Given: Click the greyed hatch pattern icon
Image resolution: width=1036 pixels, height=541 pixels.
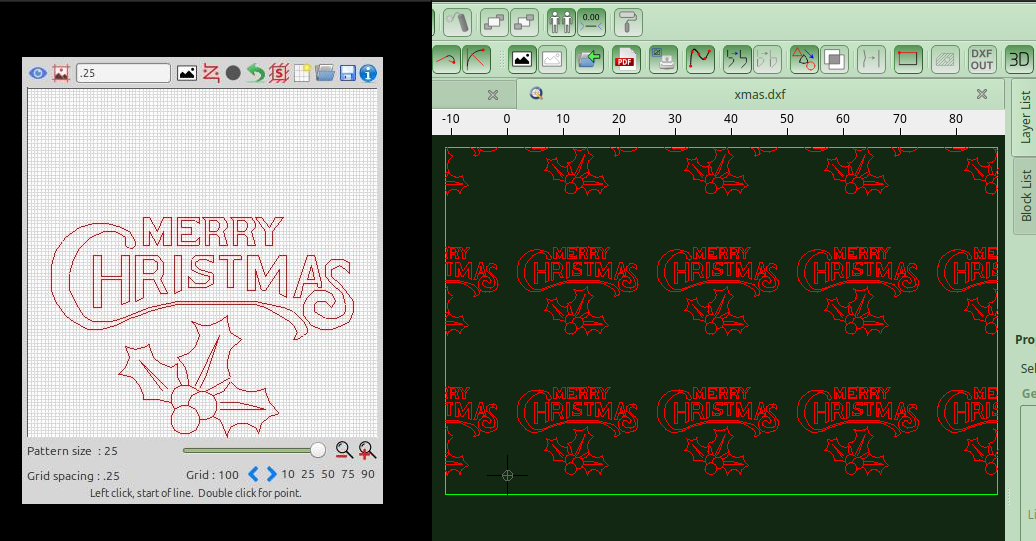Looking at the screenshot, I should 945,59.
